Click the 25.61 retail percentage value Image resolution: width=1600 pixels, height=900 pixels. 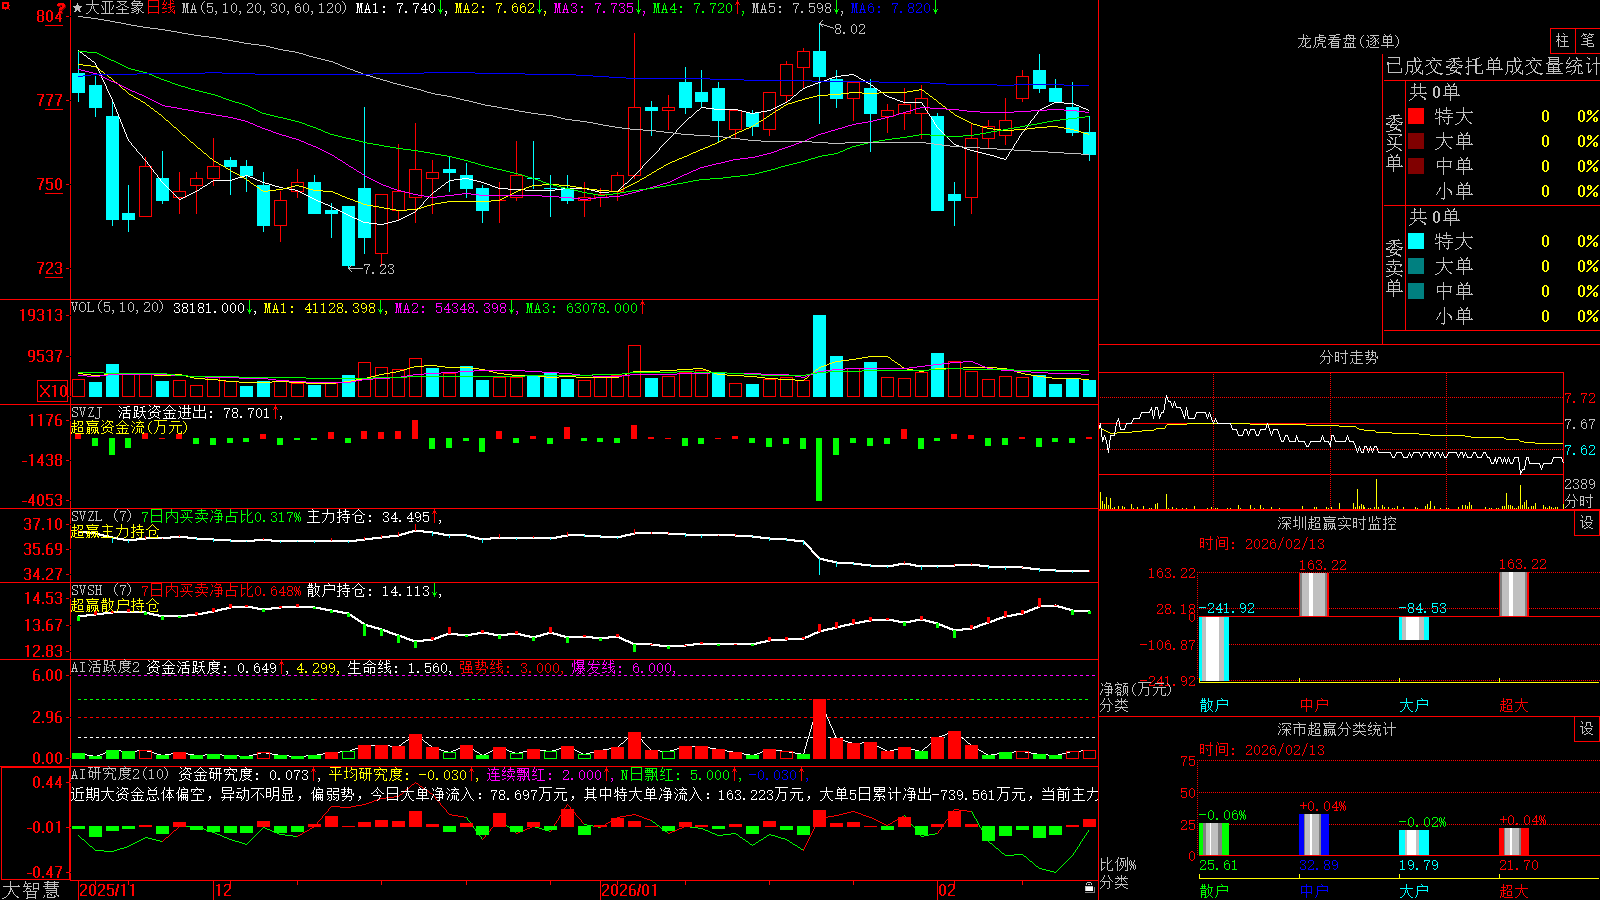click(x=1218, y=865)
